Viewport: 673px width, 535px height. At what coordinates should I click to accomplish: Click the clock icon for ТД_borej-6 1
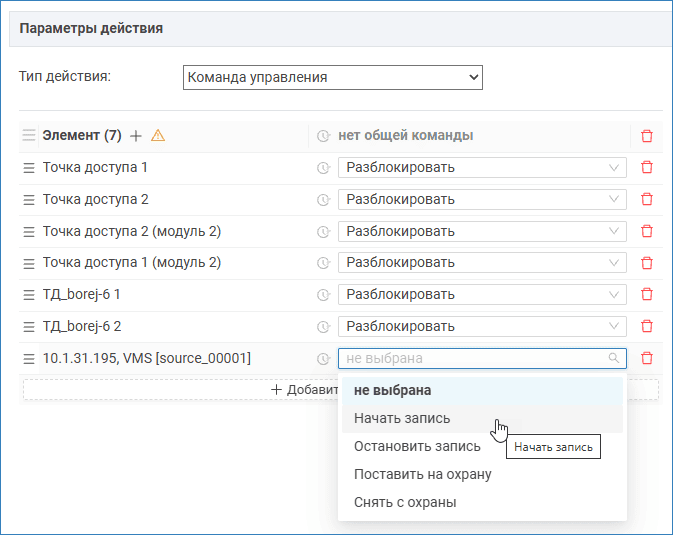323,295
